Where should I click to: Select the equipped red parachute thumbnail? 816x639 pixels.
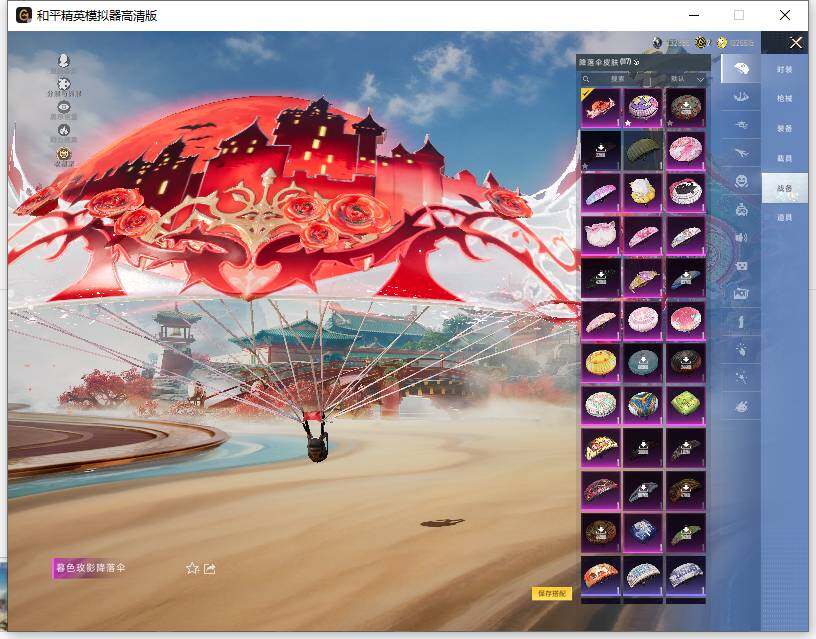(601, 107)
